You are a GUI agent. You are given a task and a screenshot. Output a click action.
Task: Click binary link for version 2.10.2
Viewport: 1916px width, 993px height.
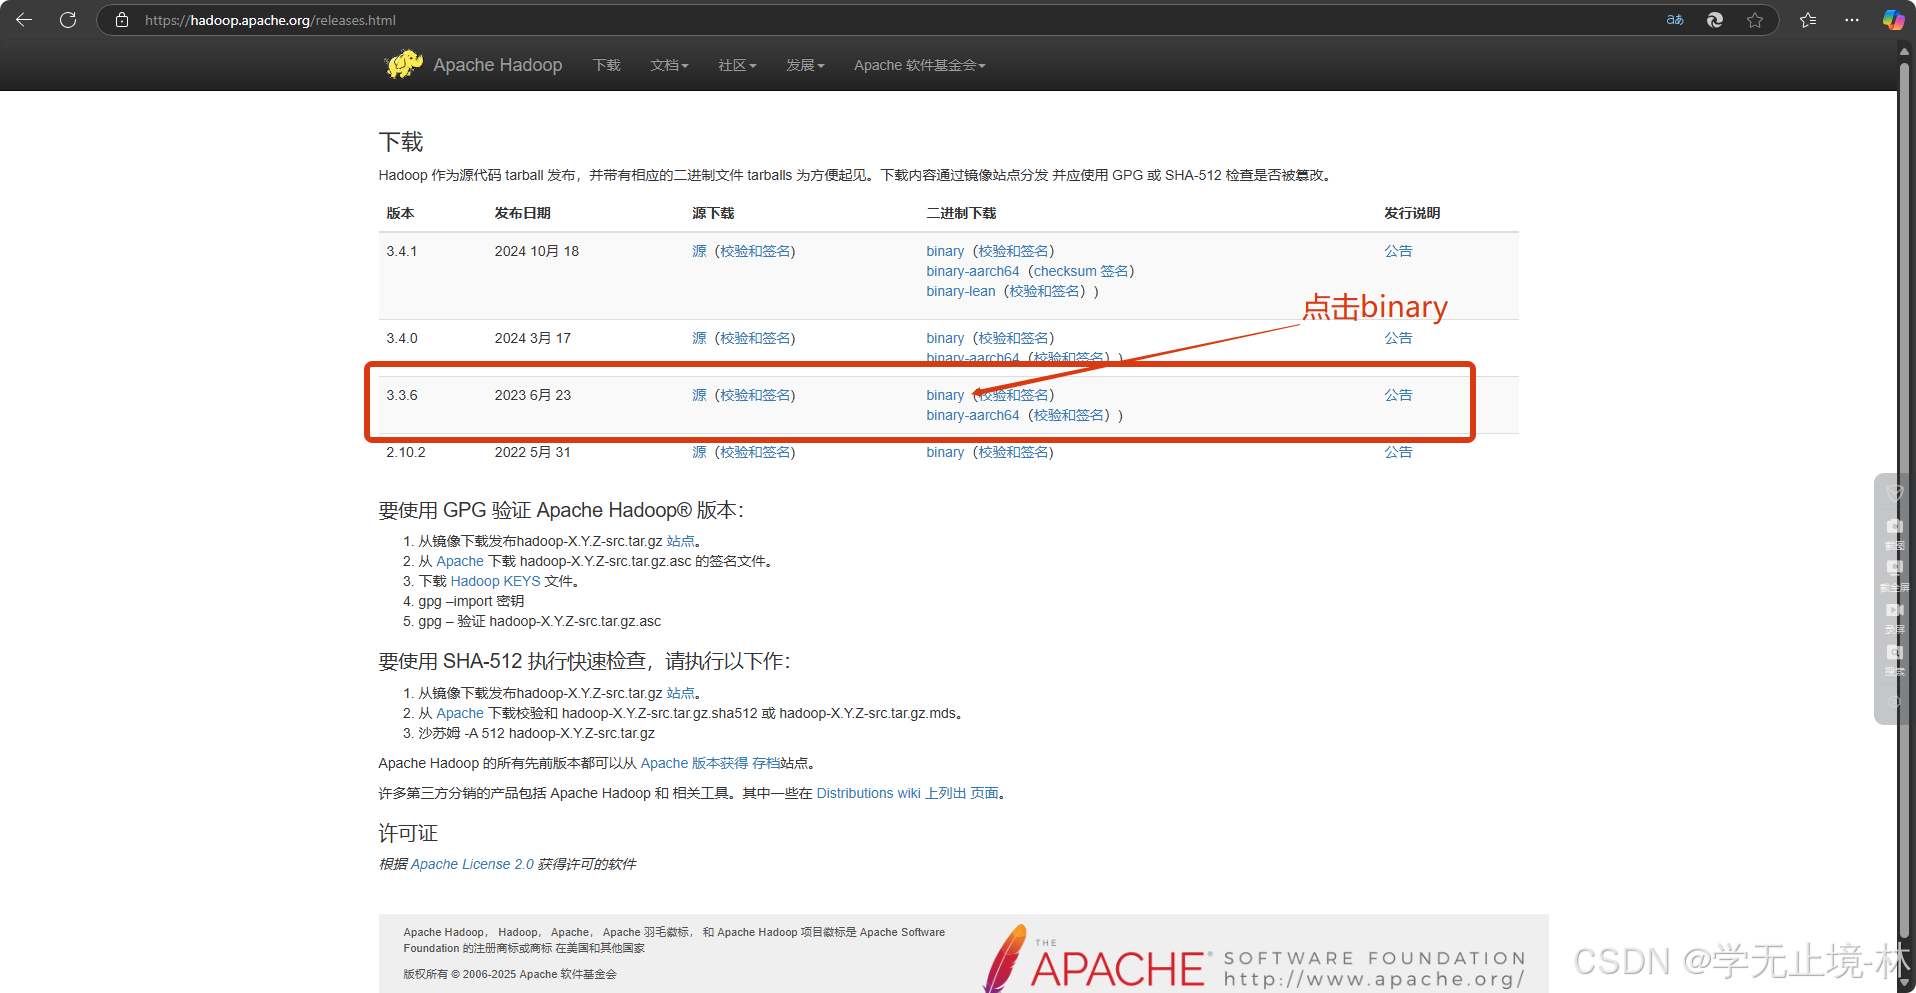tap(945, 452)
